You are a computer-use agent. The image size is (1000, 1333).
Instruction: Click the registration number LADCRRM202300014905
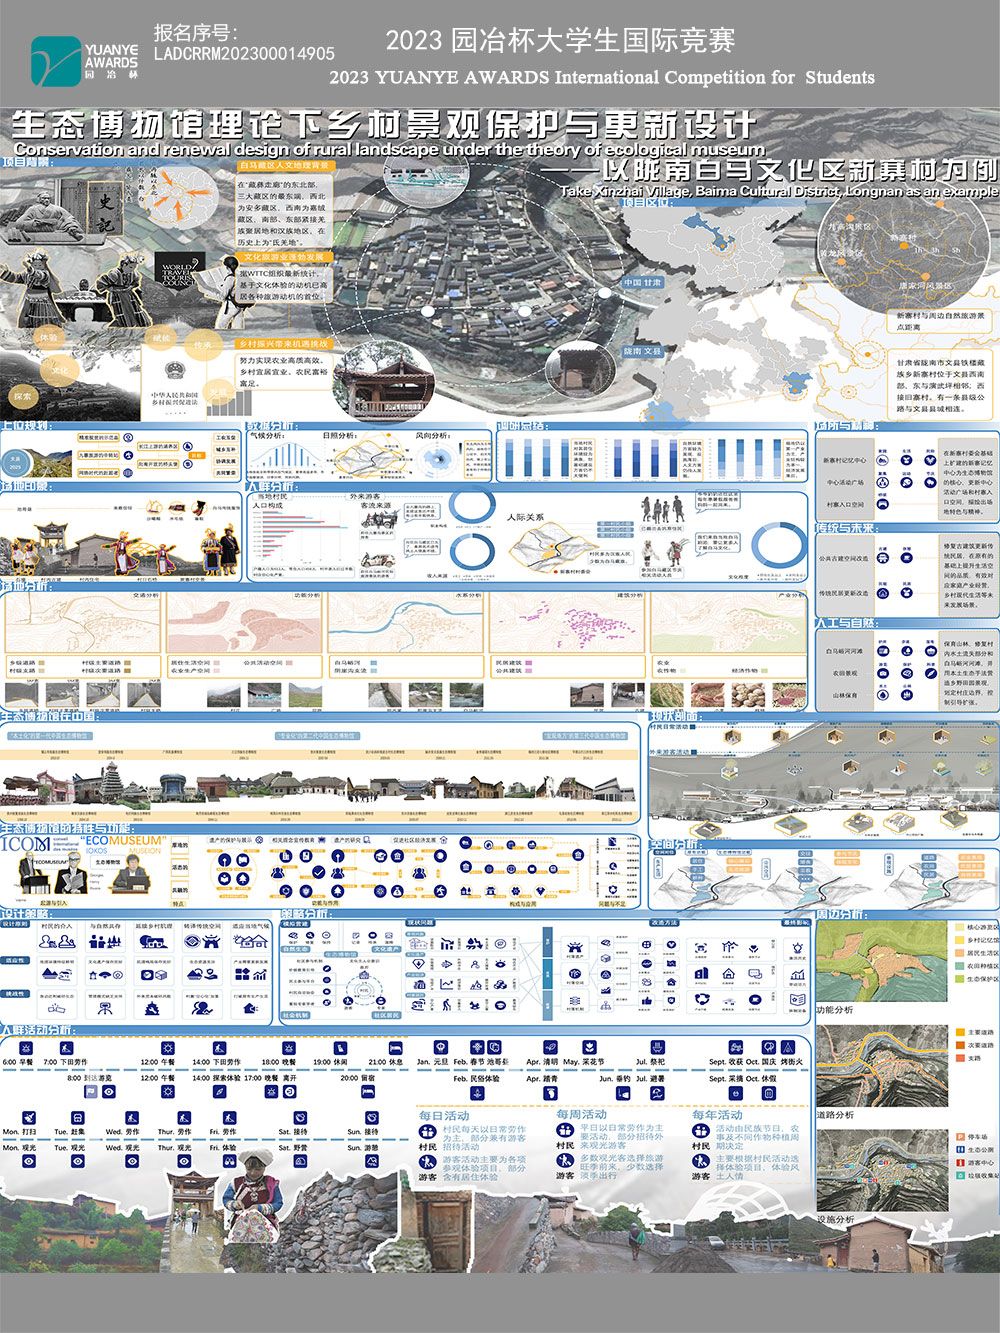point(244,53)
